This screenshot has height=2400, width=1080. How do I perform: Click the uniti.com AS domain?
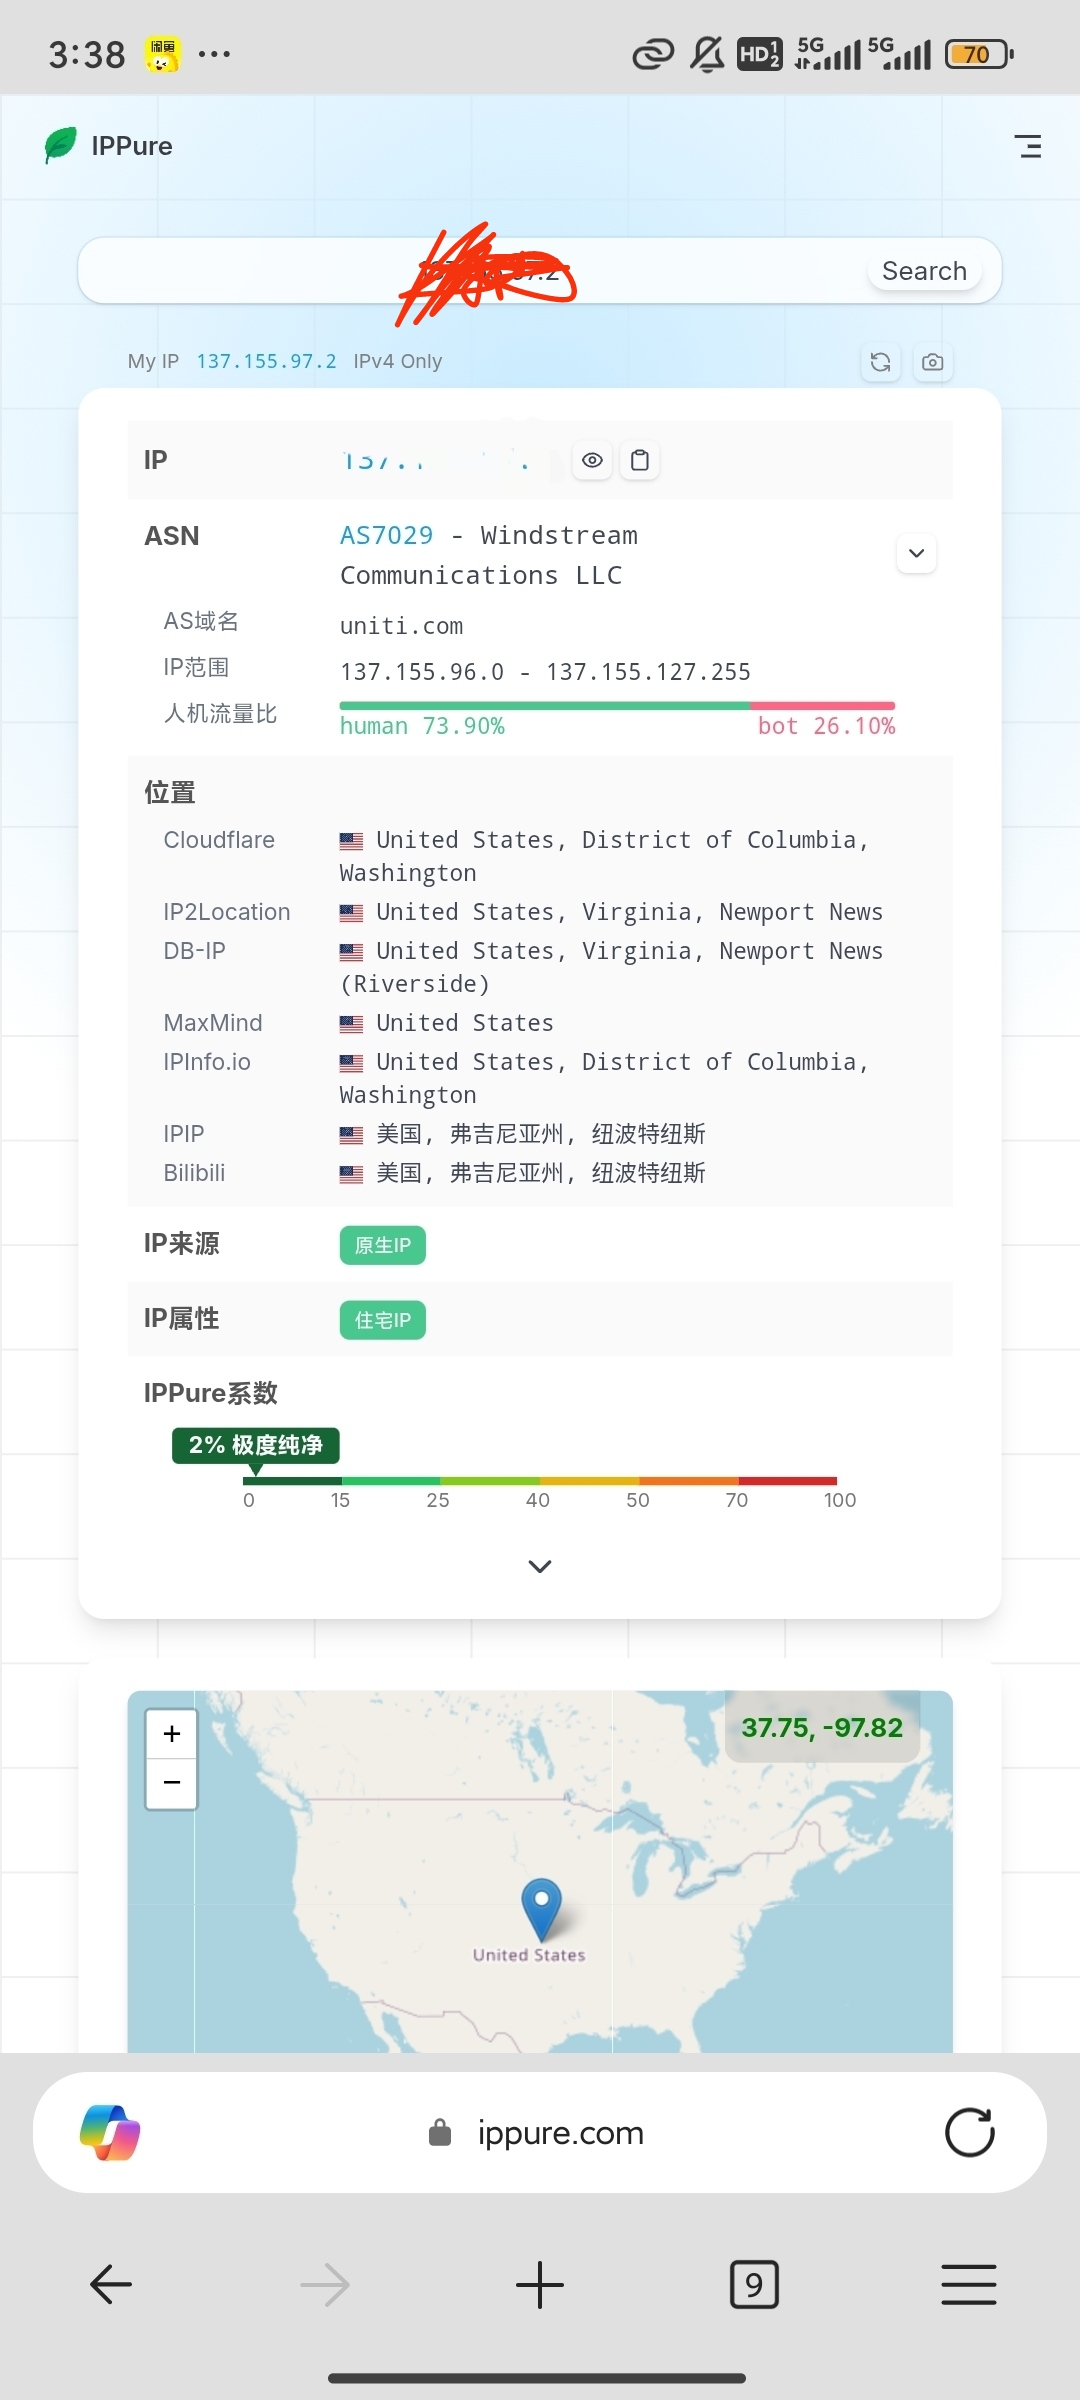coord(401,626)
